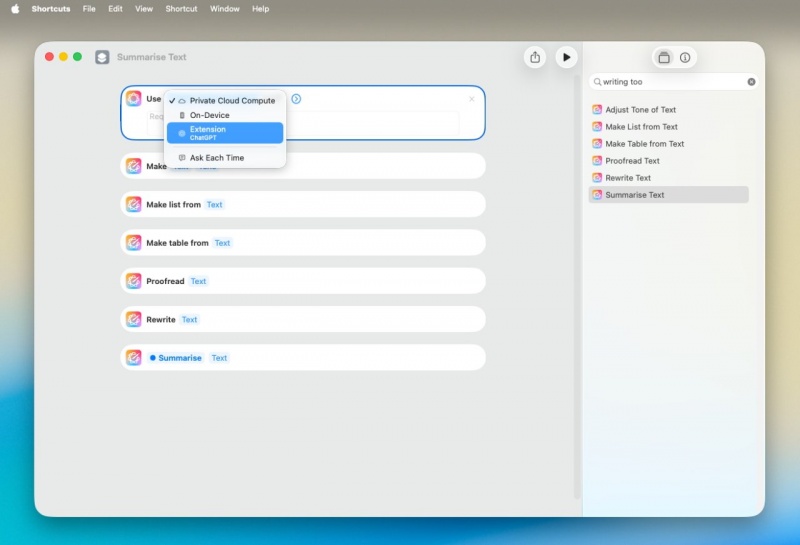Open the File menu

coord(89,9)
